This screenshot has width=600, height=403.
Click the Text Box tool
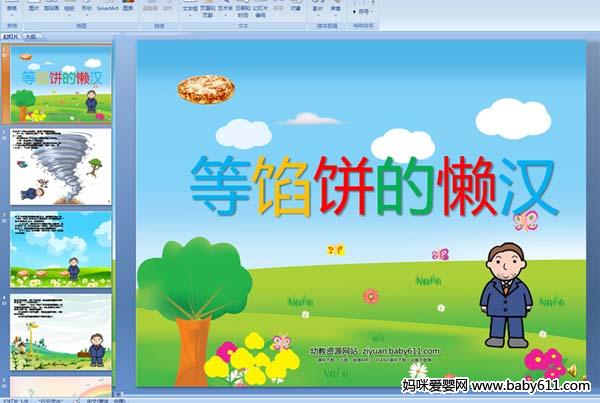(190, 8)
